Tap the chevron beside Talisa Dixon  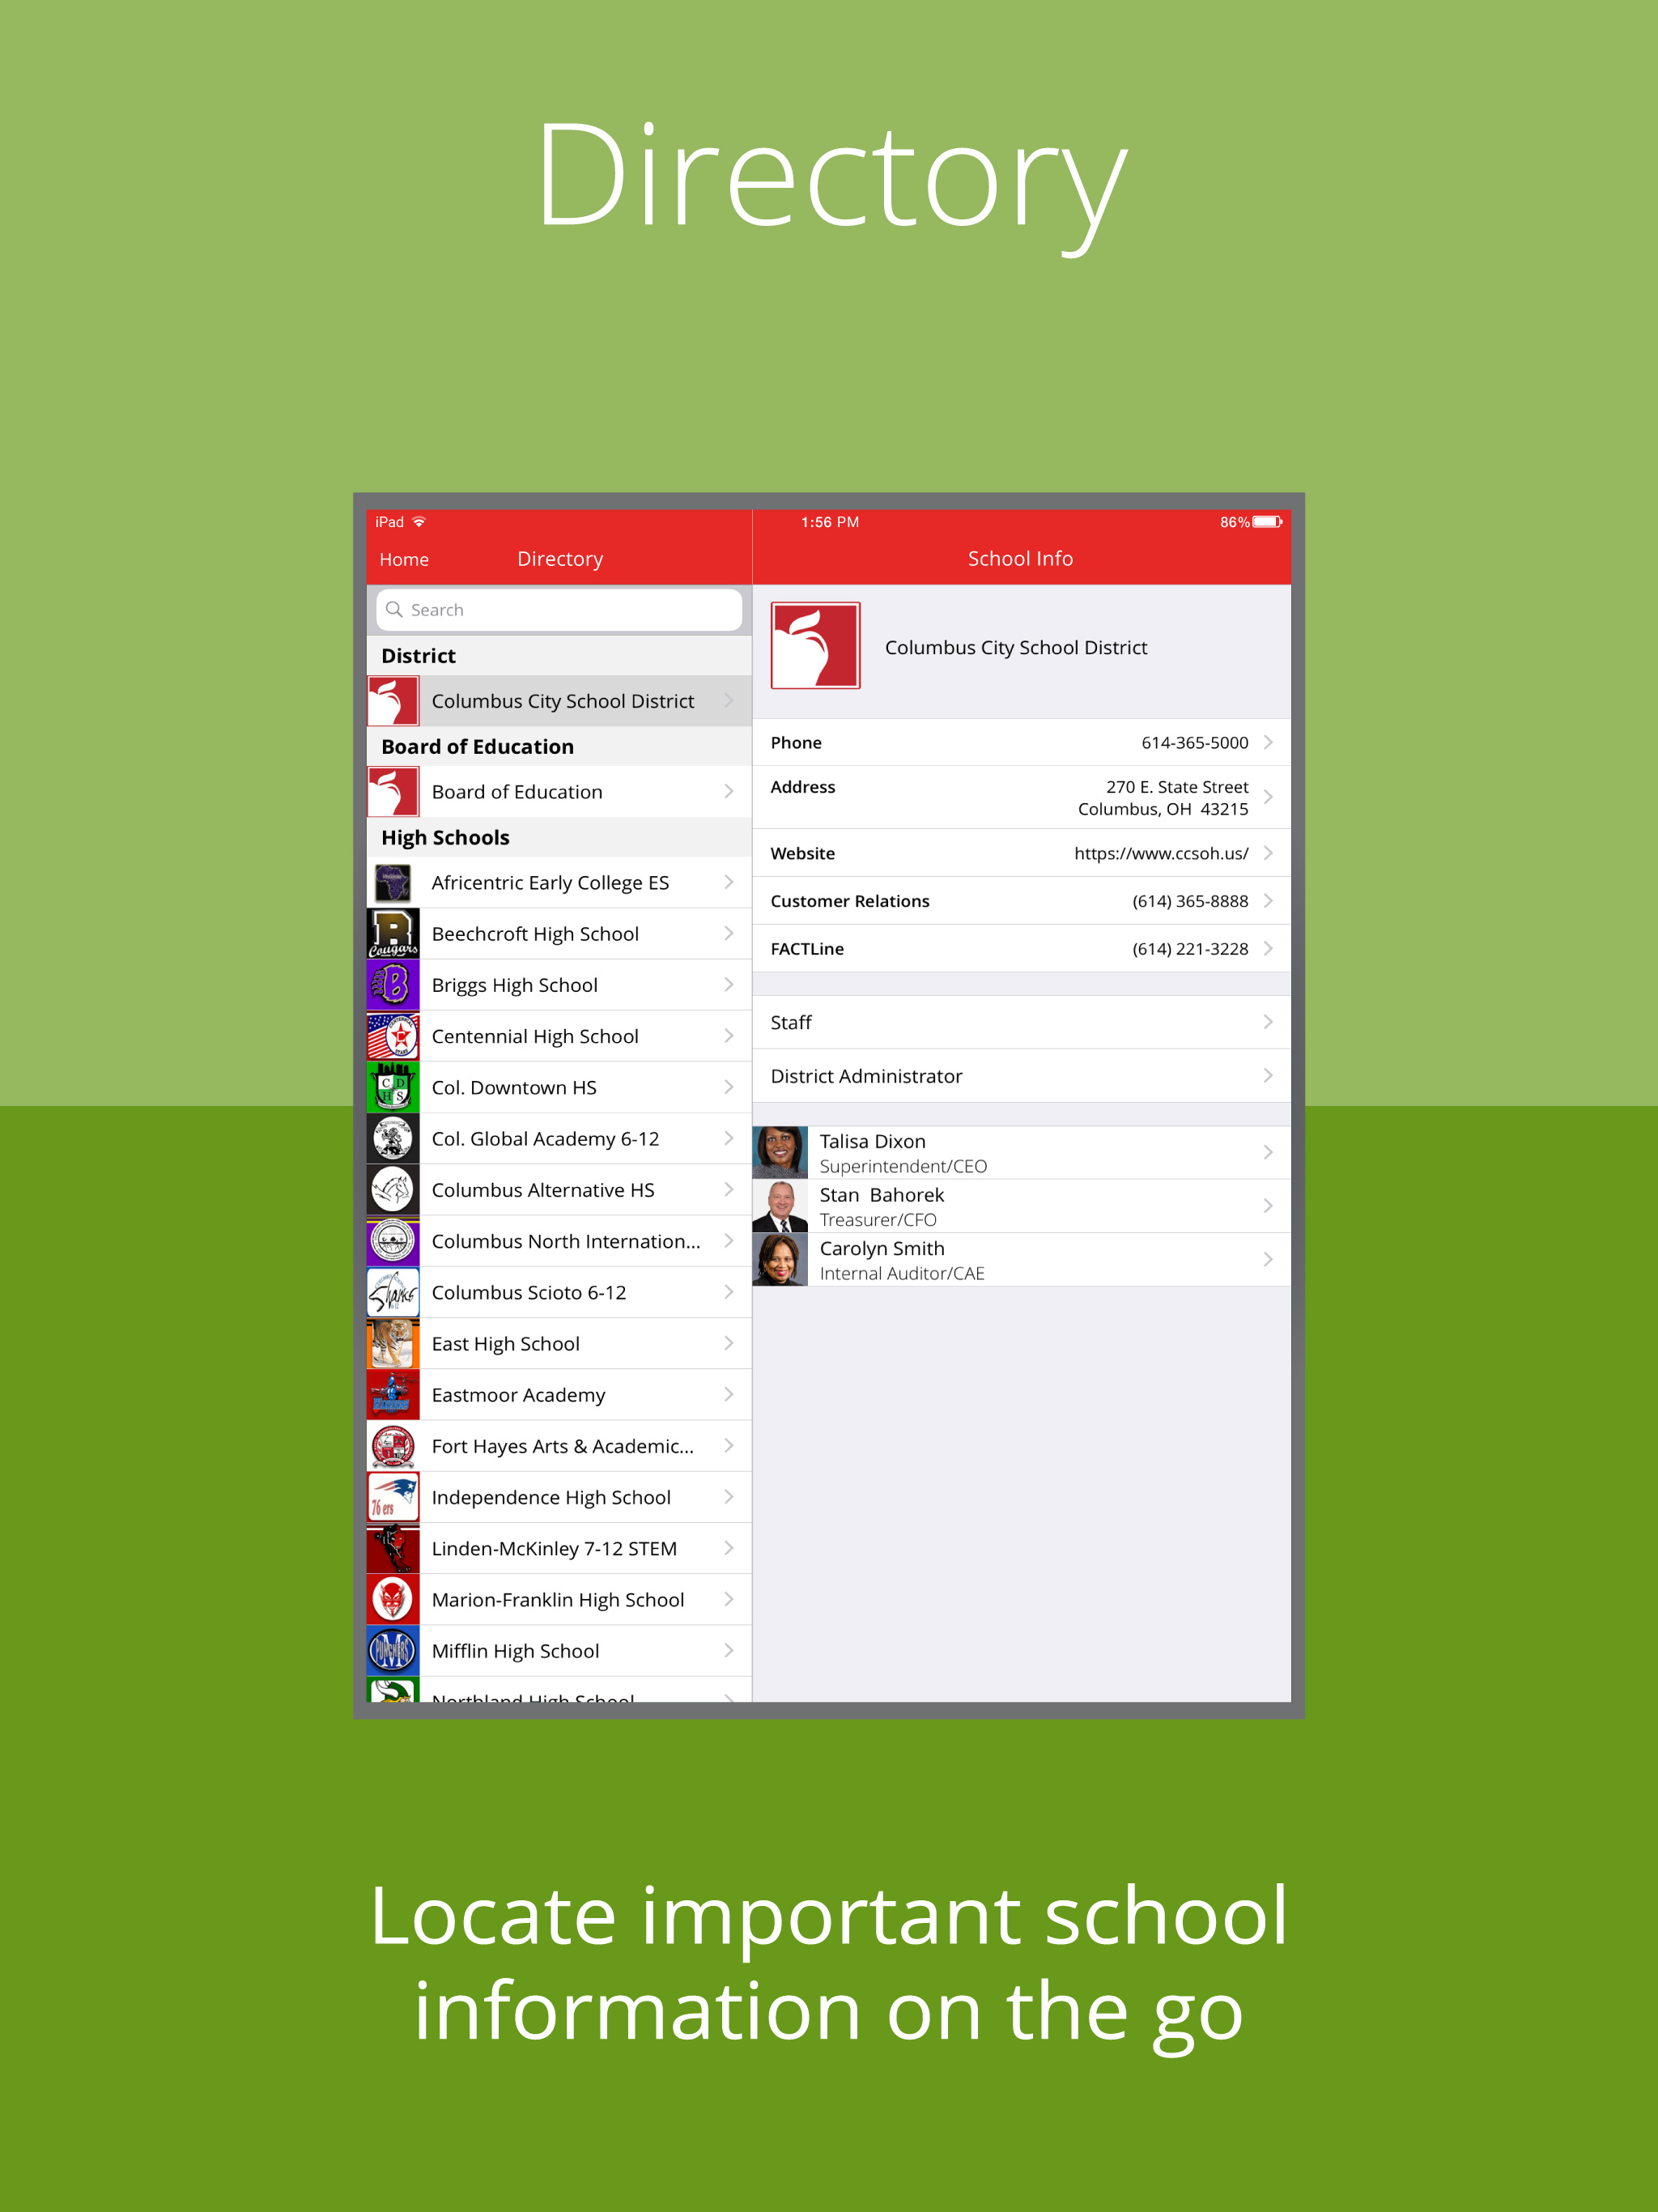1268,1152
